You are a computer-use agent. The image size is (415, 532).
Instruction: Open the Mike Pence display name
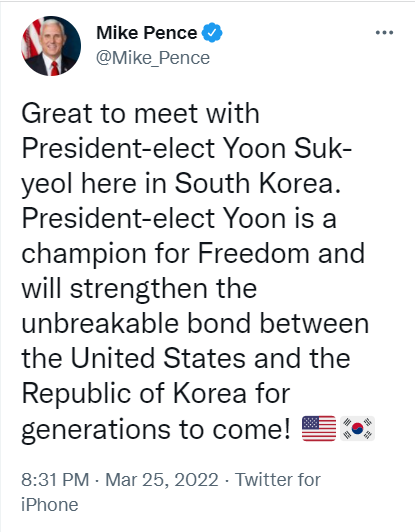click(x=147, y=33)
